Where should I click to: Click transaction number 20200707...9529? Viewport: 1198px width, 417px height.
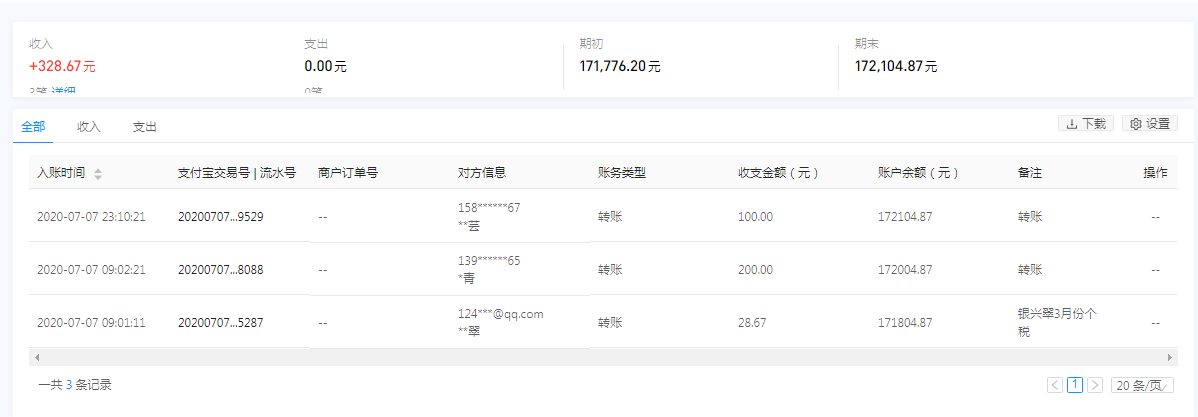click(220, 216)
